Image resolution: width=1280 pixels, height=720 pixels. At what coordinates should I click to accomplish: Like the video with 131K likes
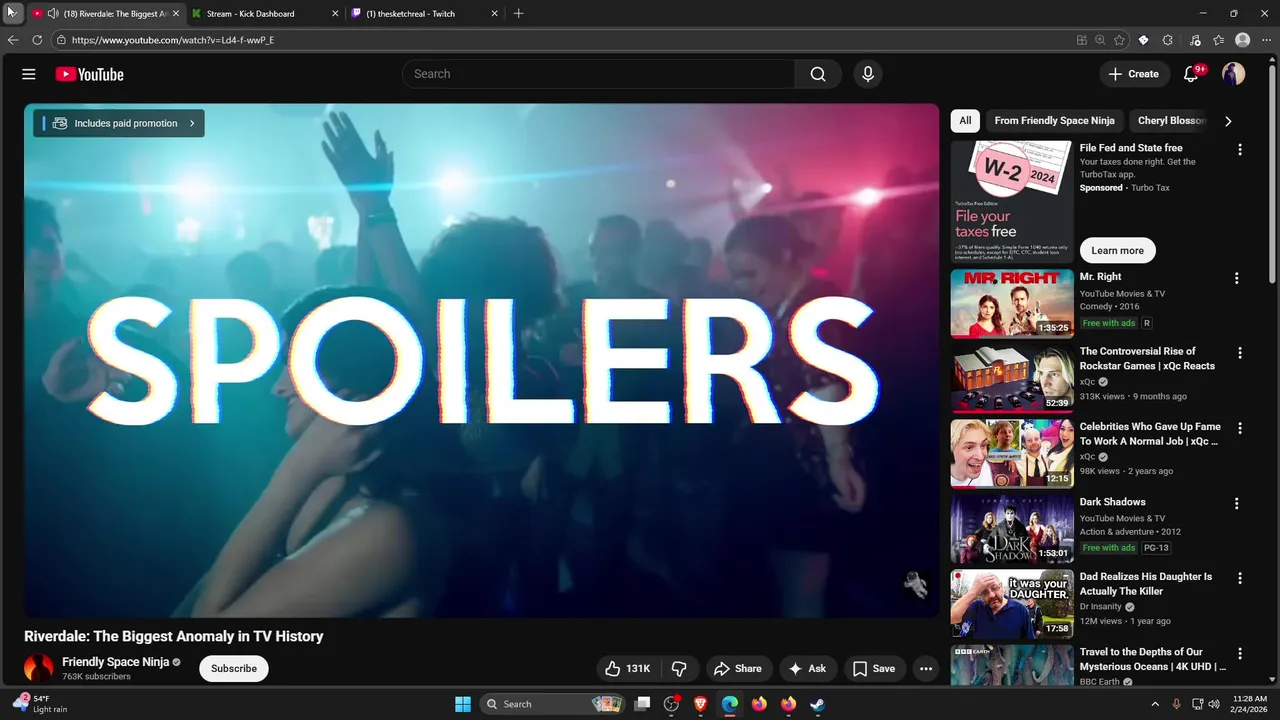pos(628,668)
